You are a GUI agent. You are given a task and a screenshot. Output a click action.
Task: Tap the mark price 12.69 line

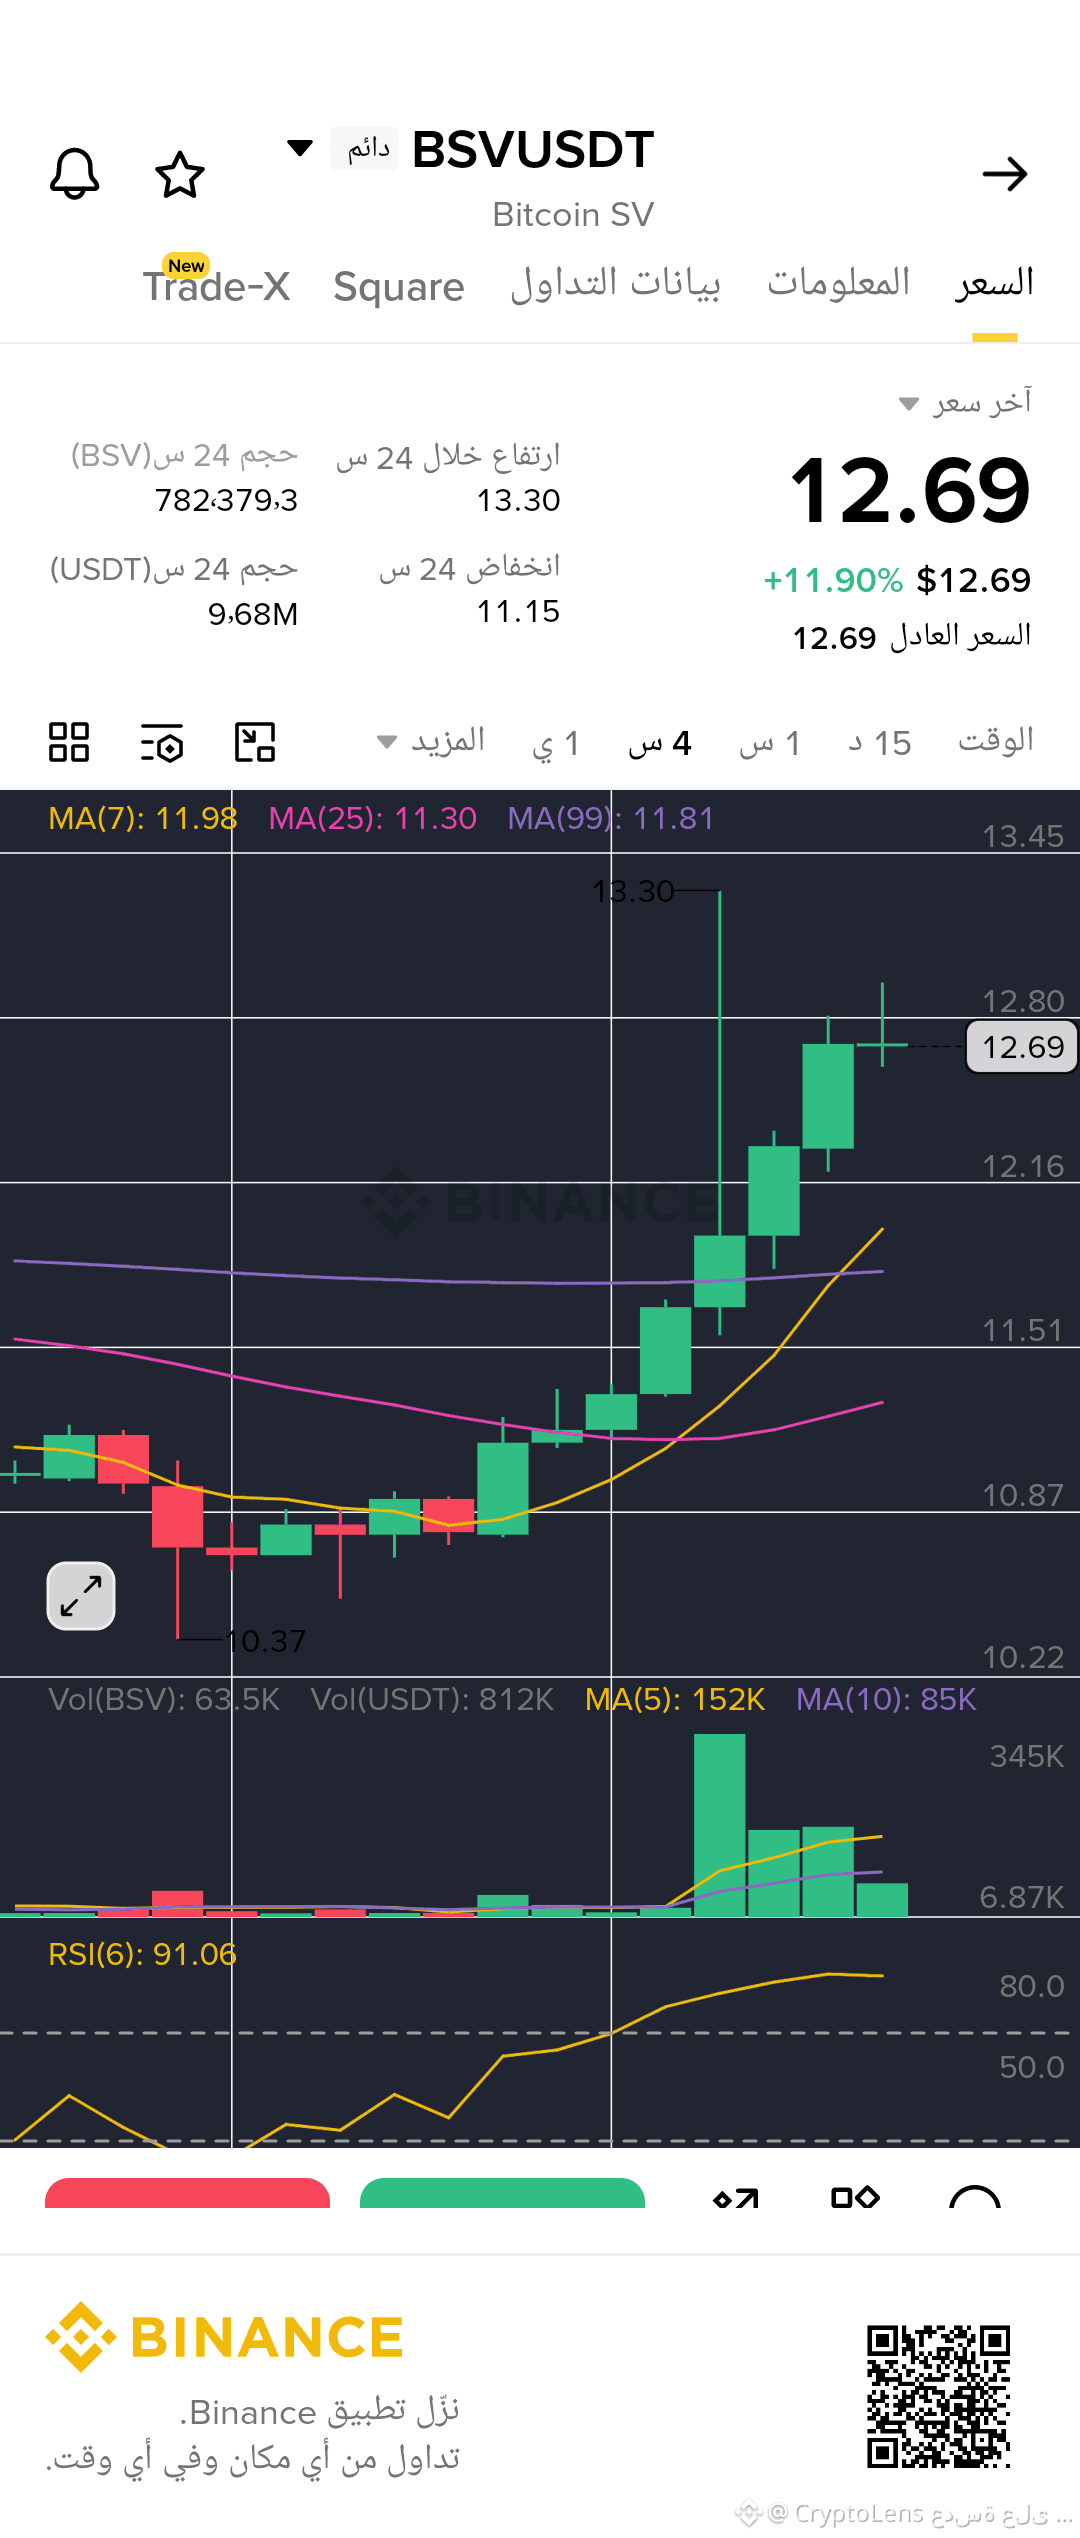[912, 637]
